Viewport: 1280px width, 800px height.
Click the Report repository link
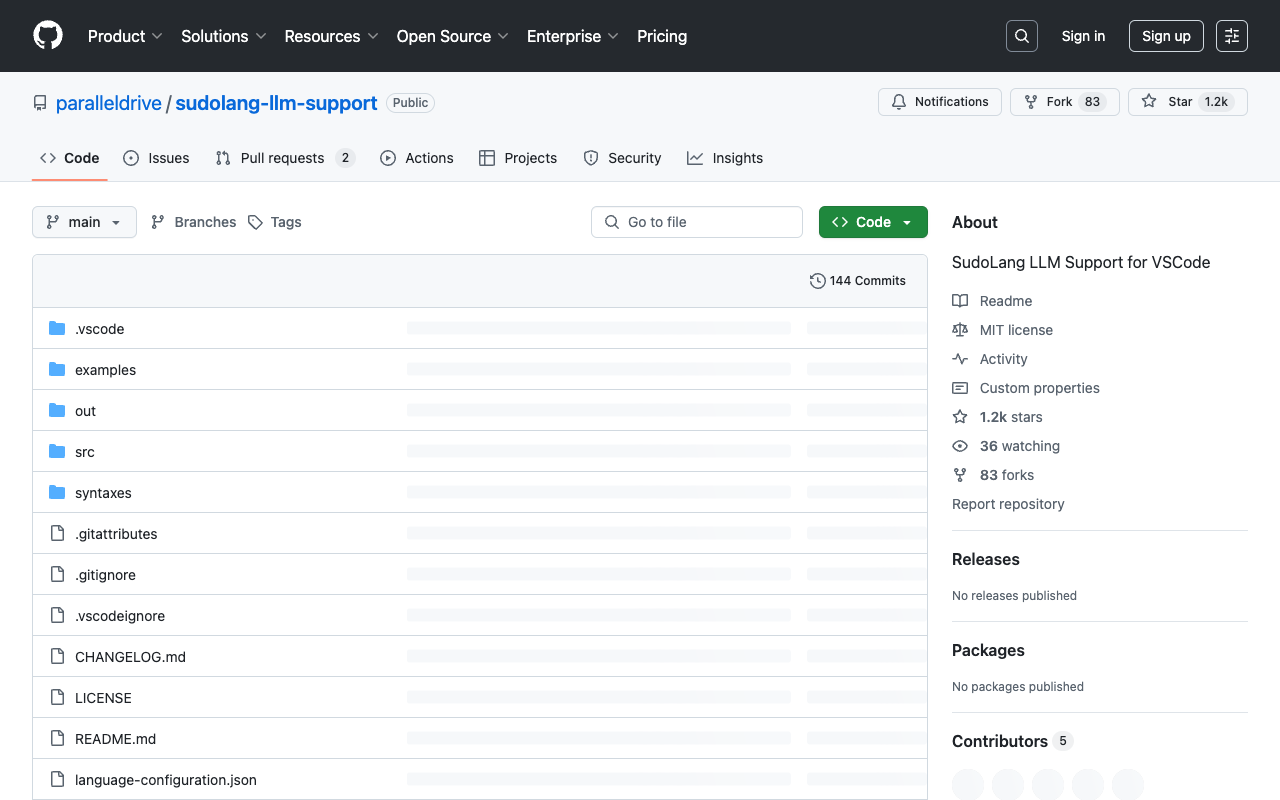(1008, 504)
